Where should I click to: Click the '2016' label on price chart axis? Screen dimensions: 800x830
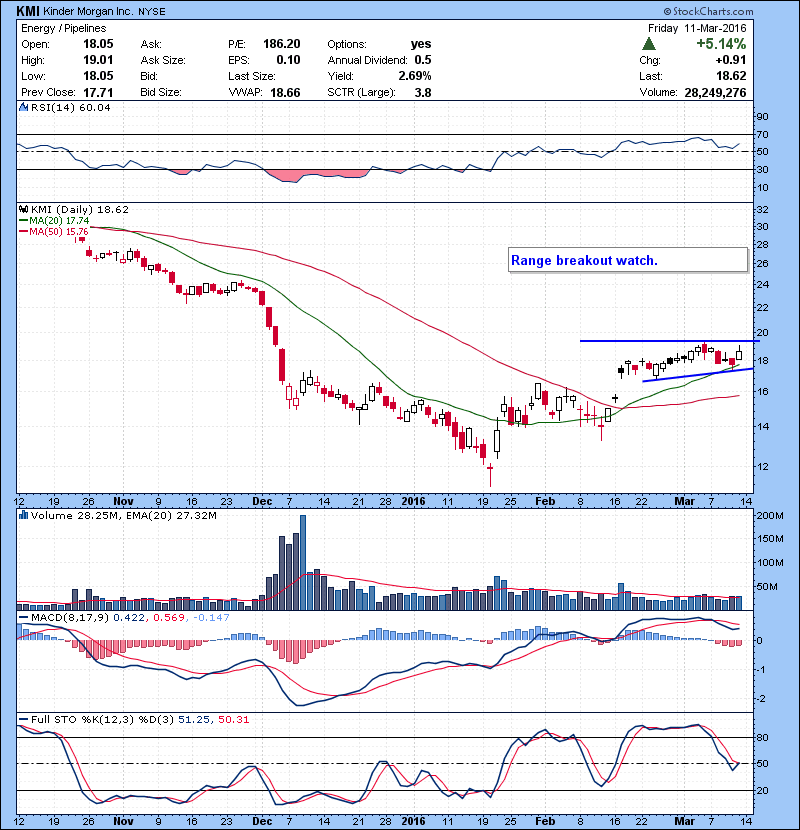[413, 501]
